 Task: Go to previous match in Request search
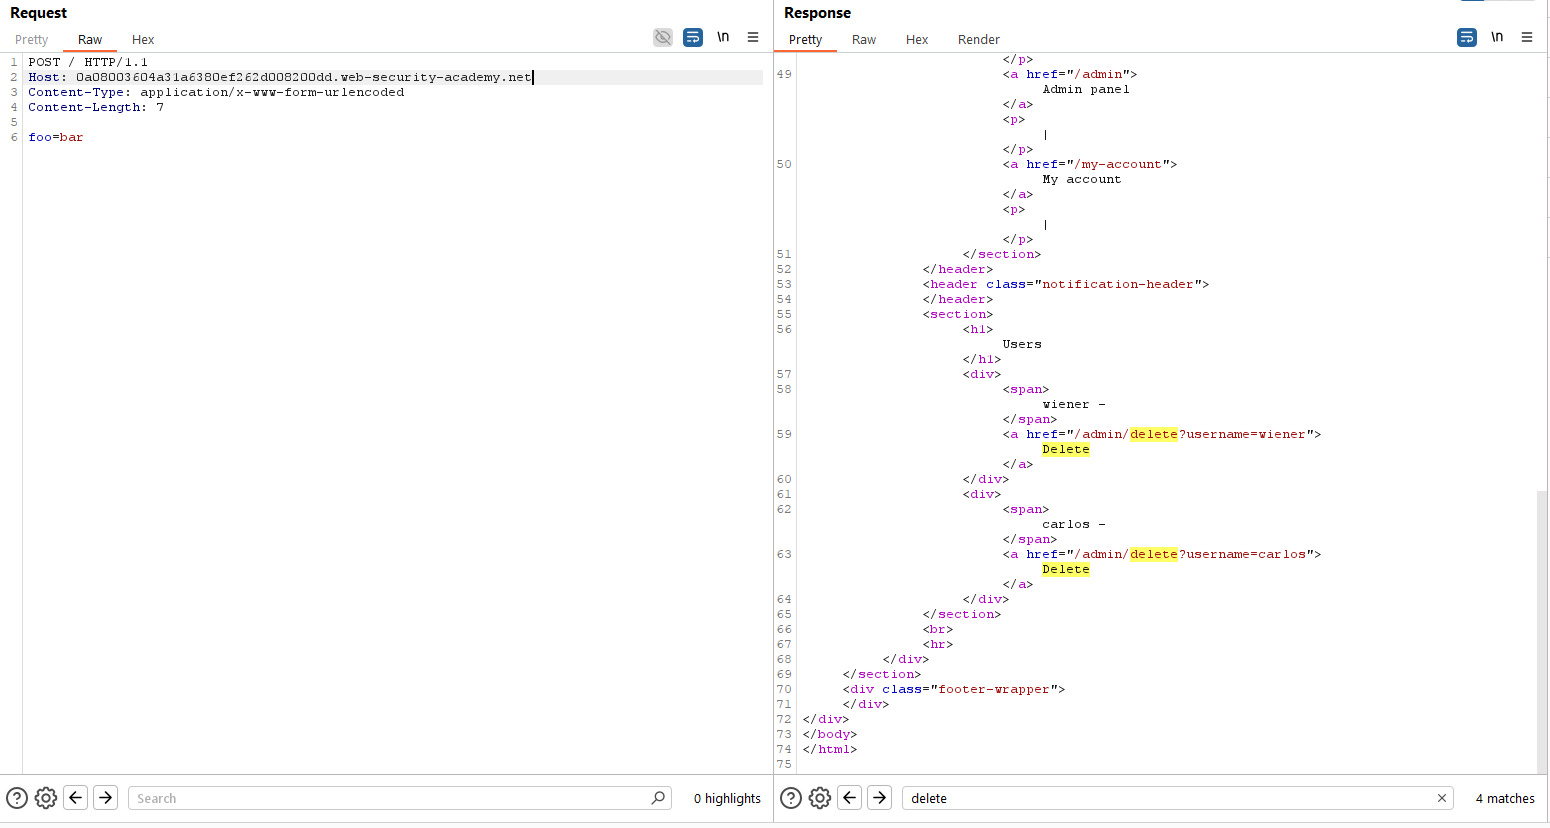tap(76, 798)
